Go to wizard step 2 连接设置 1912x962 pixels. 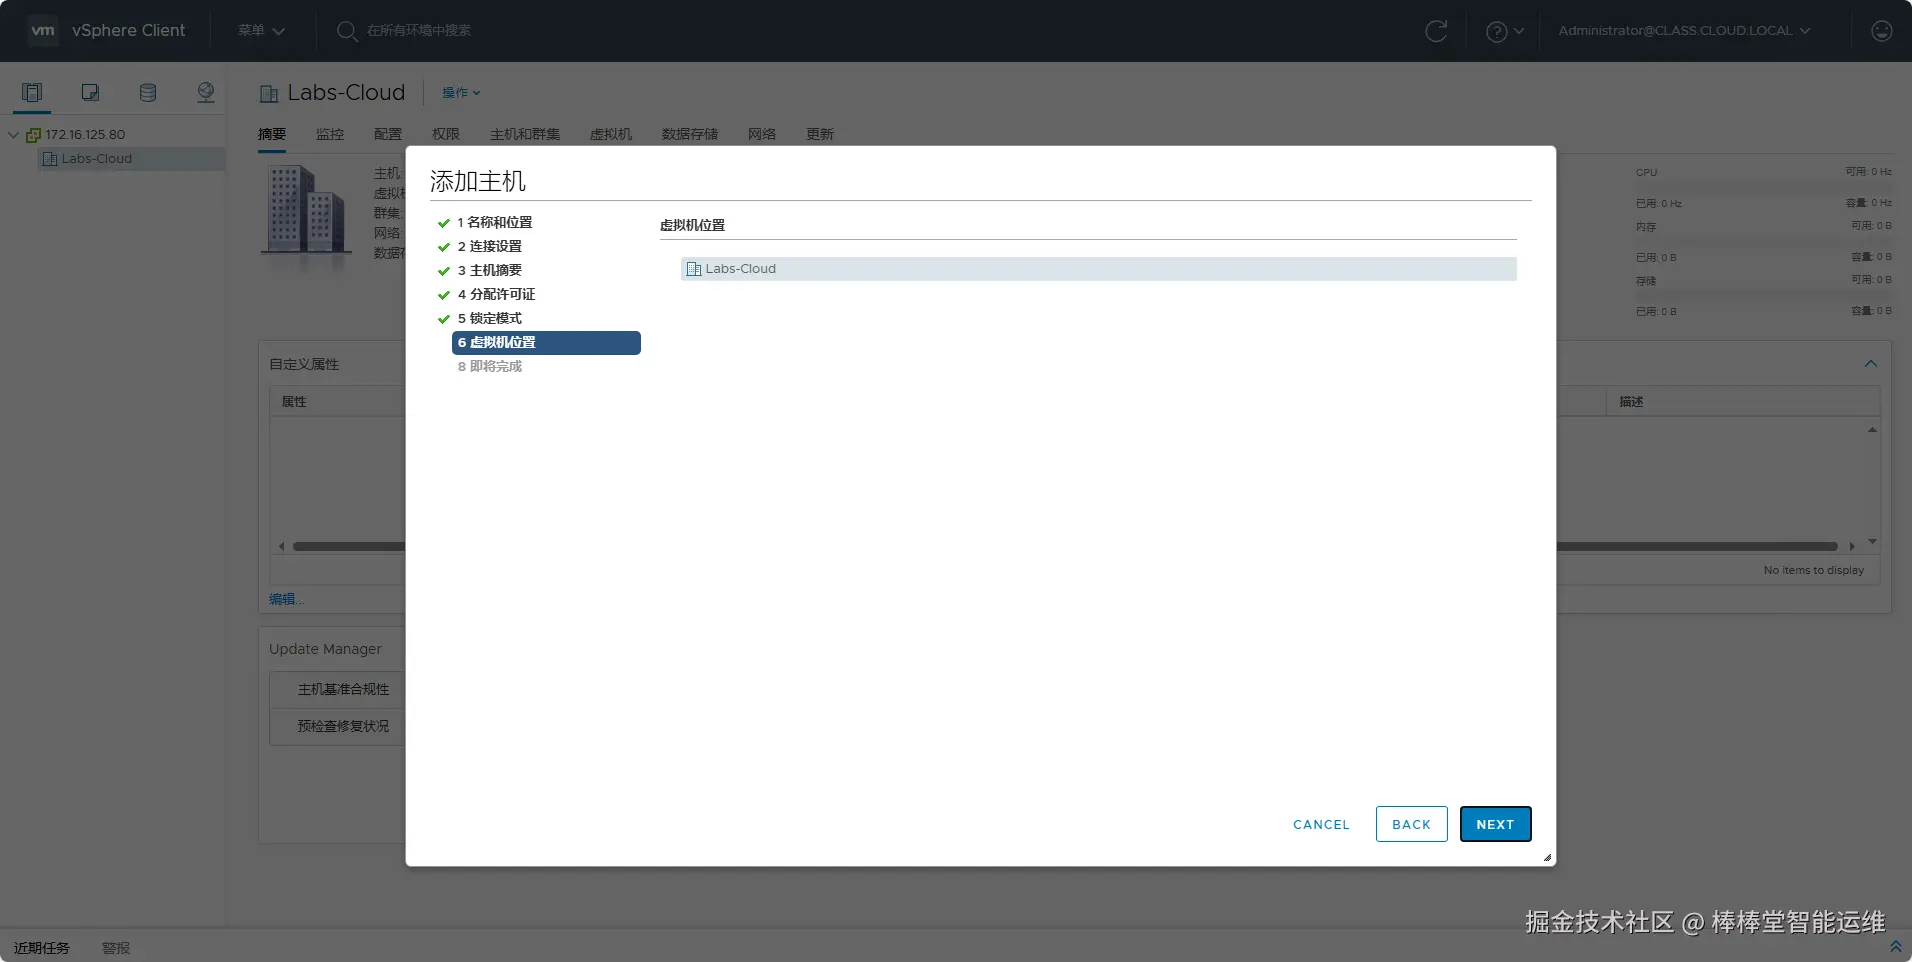click(490, 246)
